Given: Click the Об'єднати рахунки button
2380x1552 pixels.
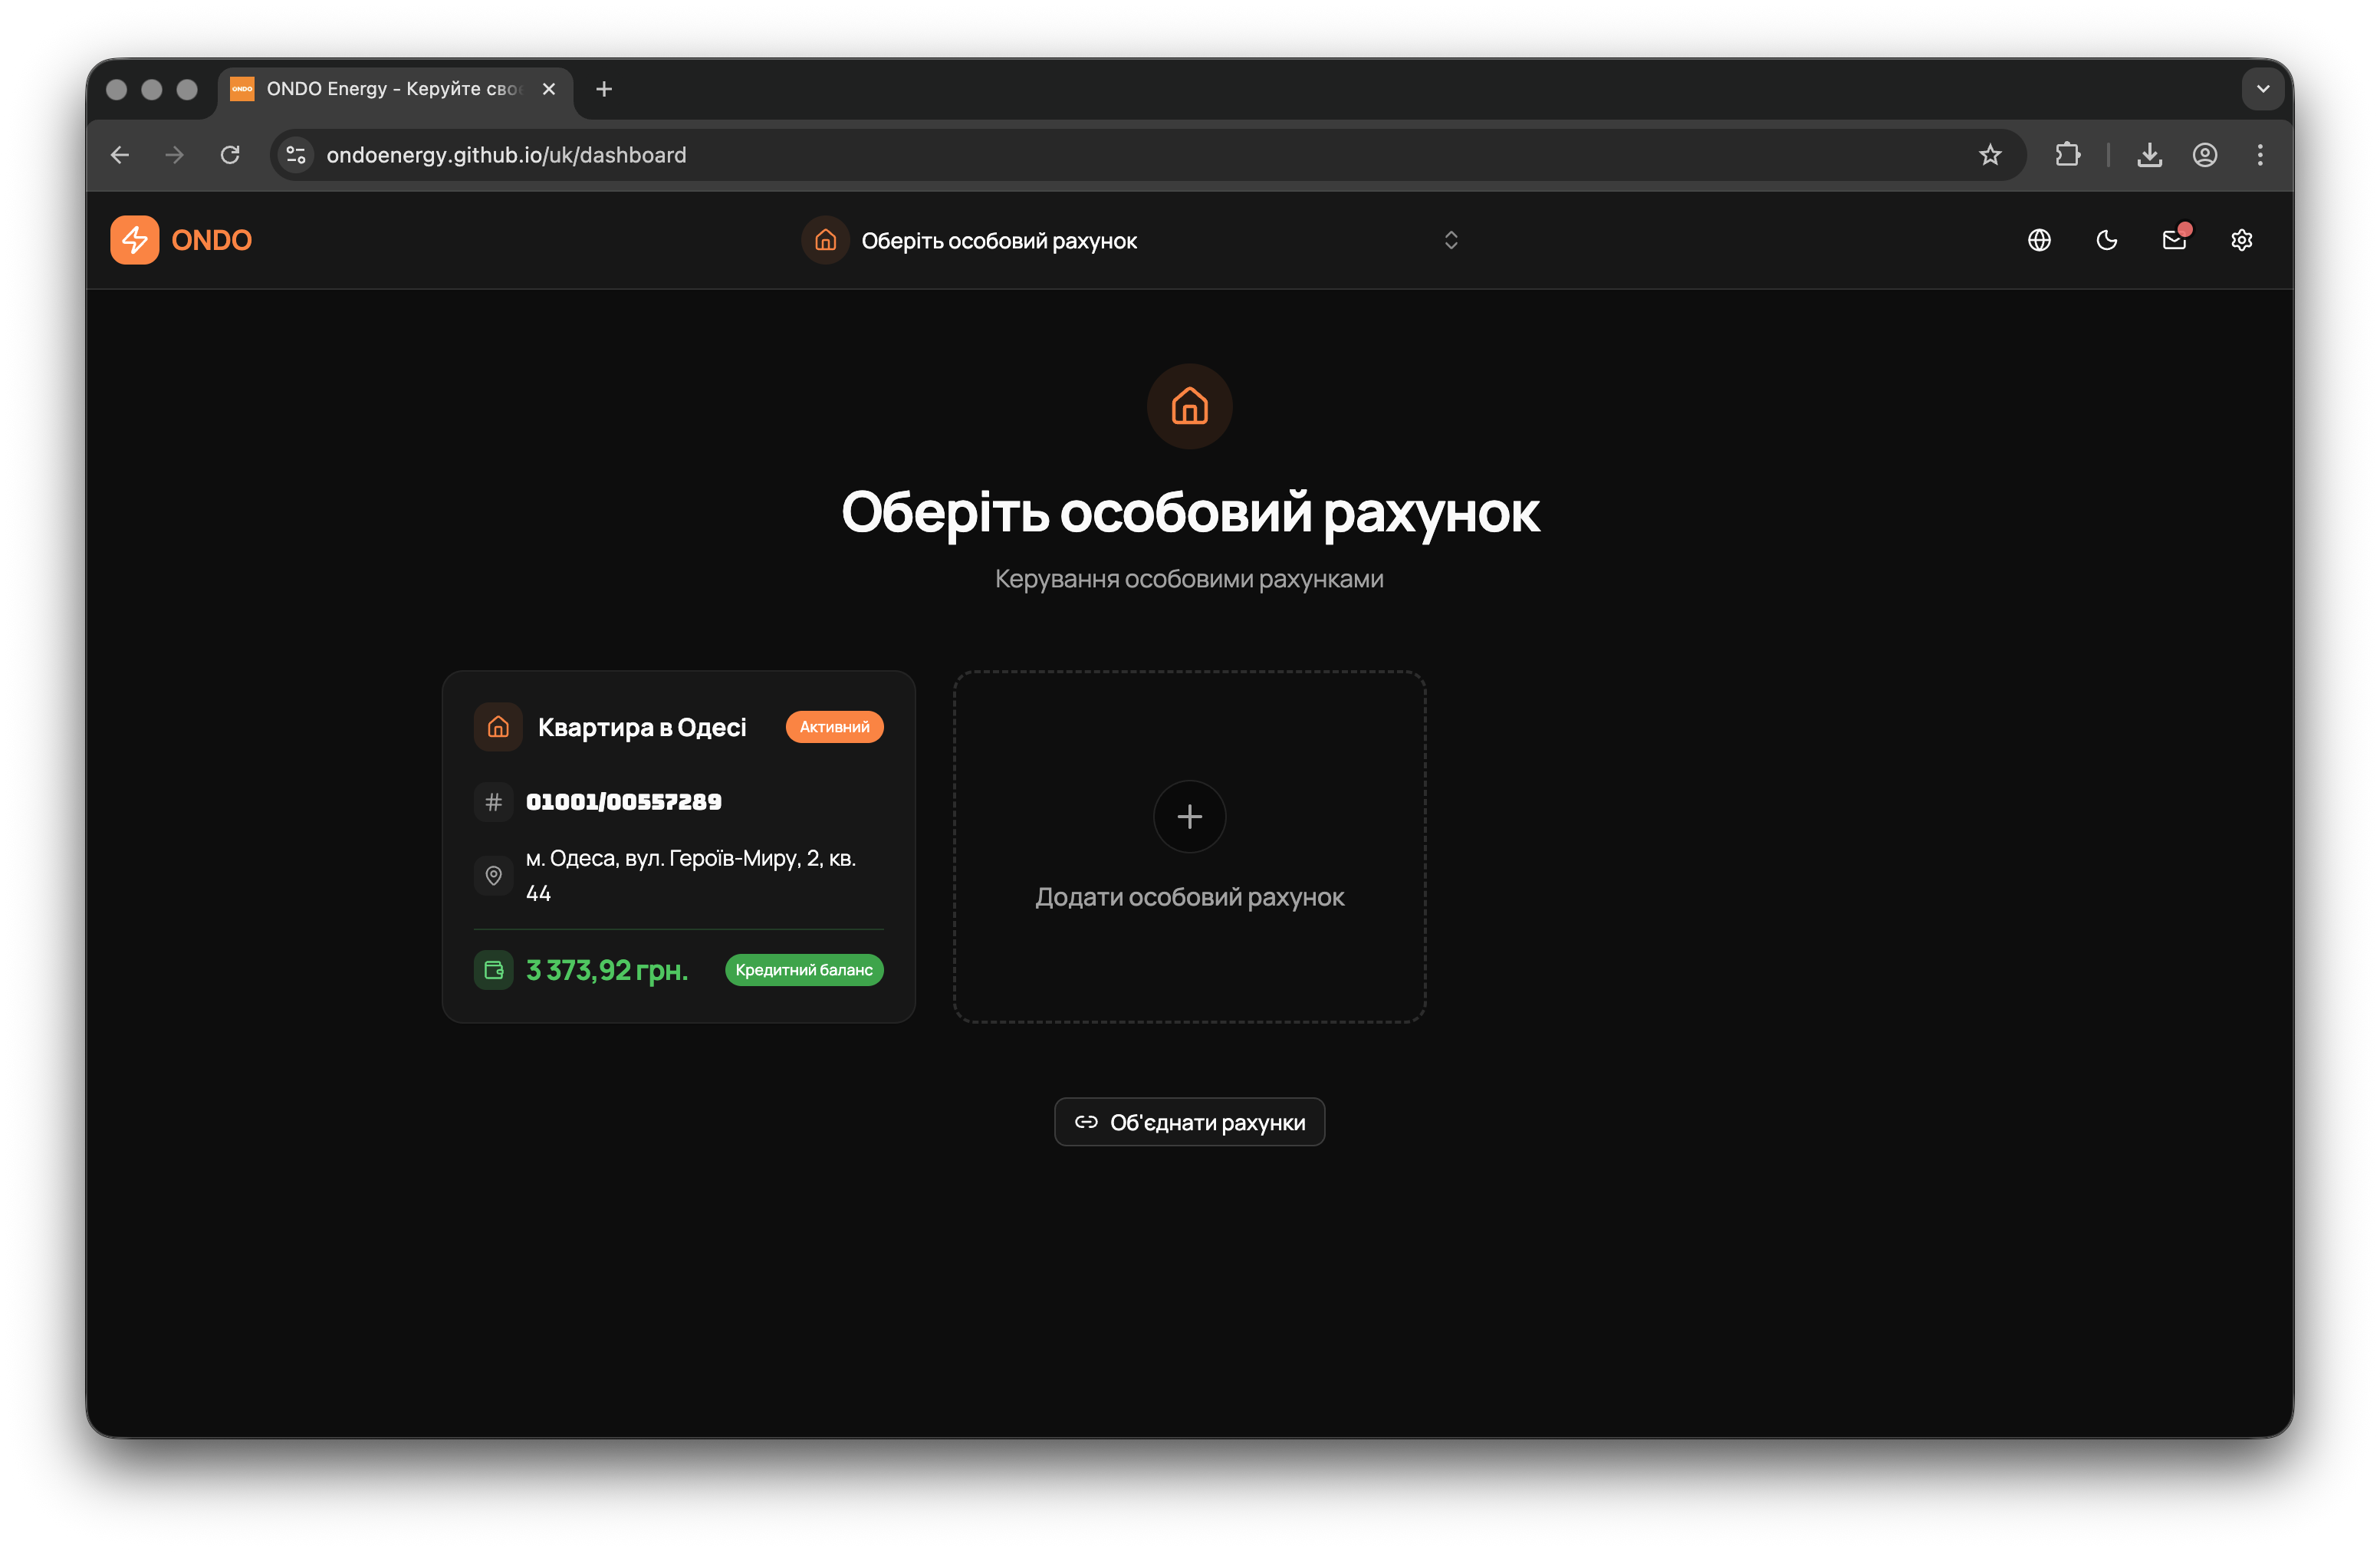Looking at the screenshot, I should click(1189, 1121).
